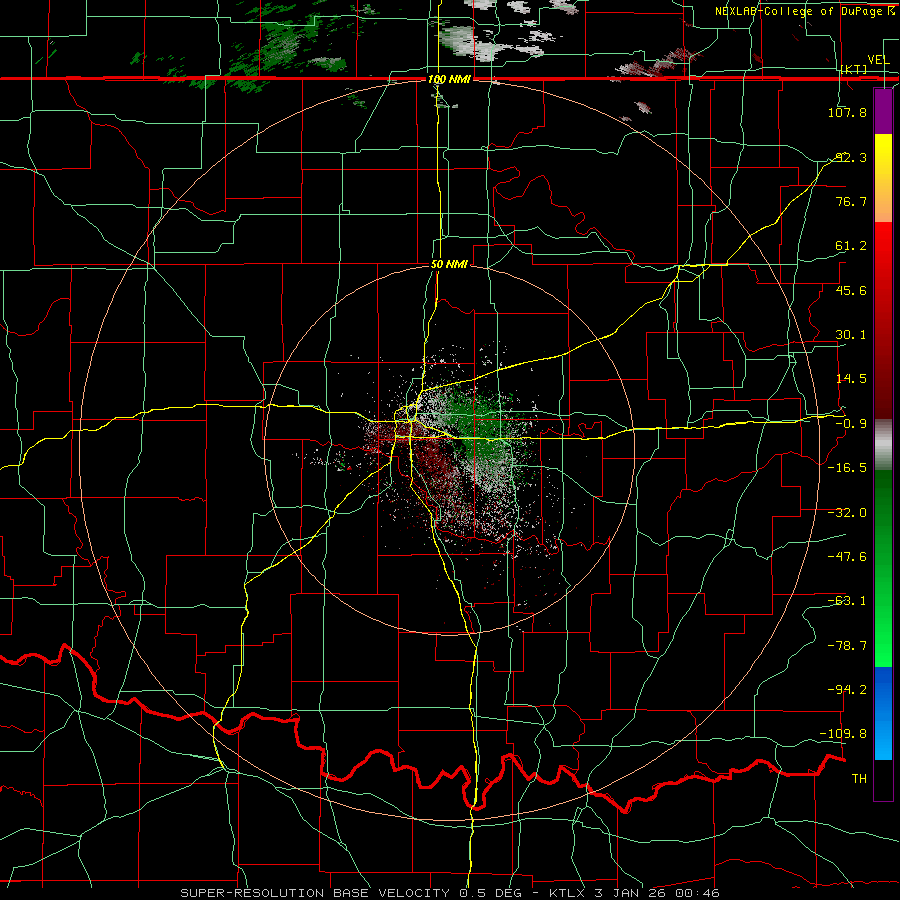This screenshot has height=900, width=900.
Task: Click the 100 NMI range ring label
Action: click(x=449, y=79)
